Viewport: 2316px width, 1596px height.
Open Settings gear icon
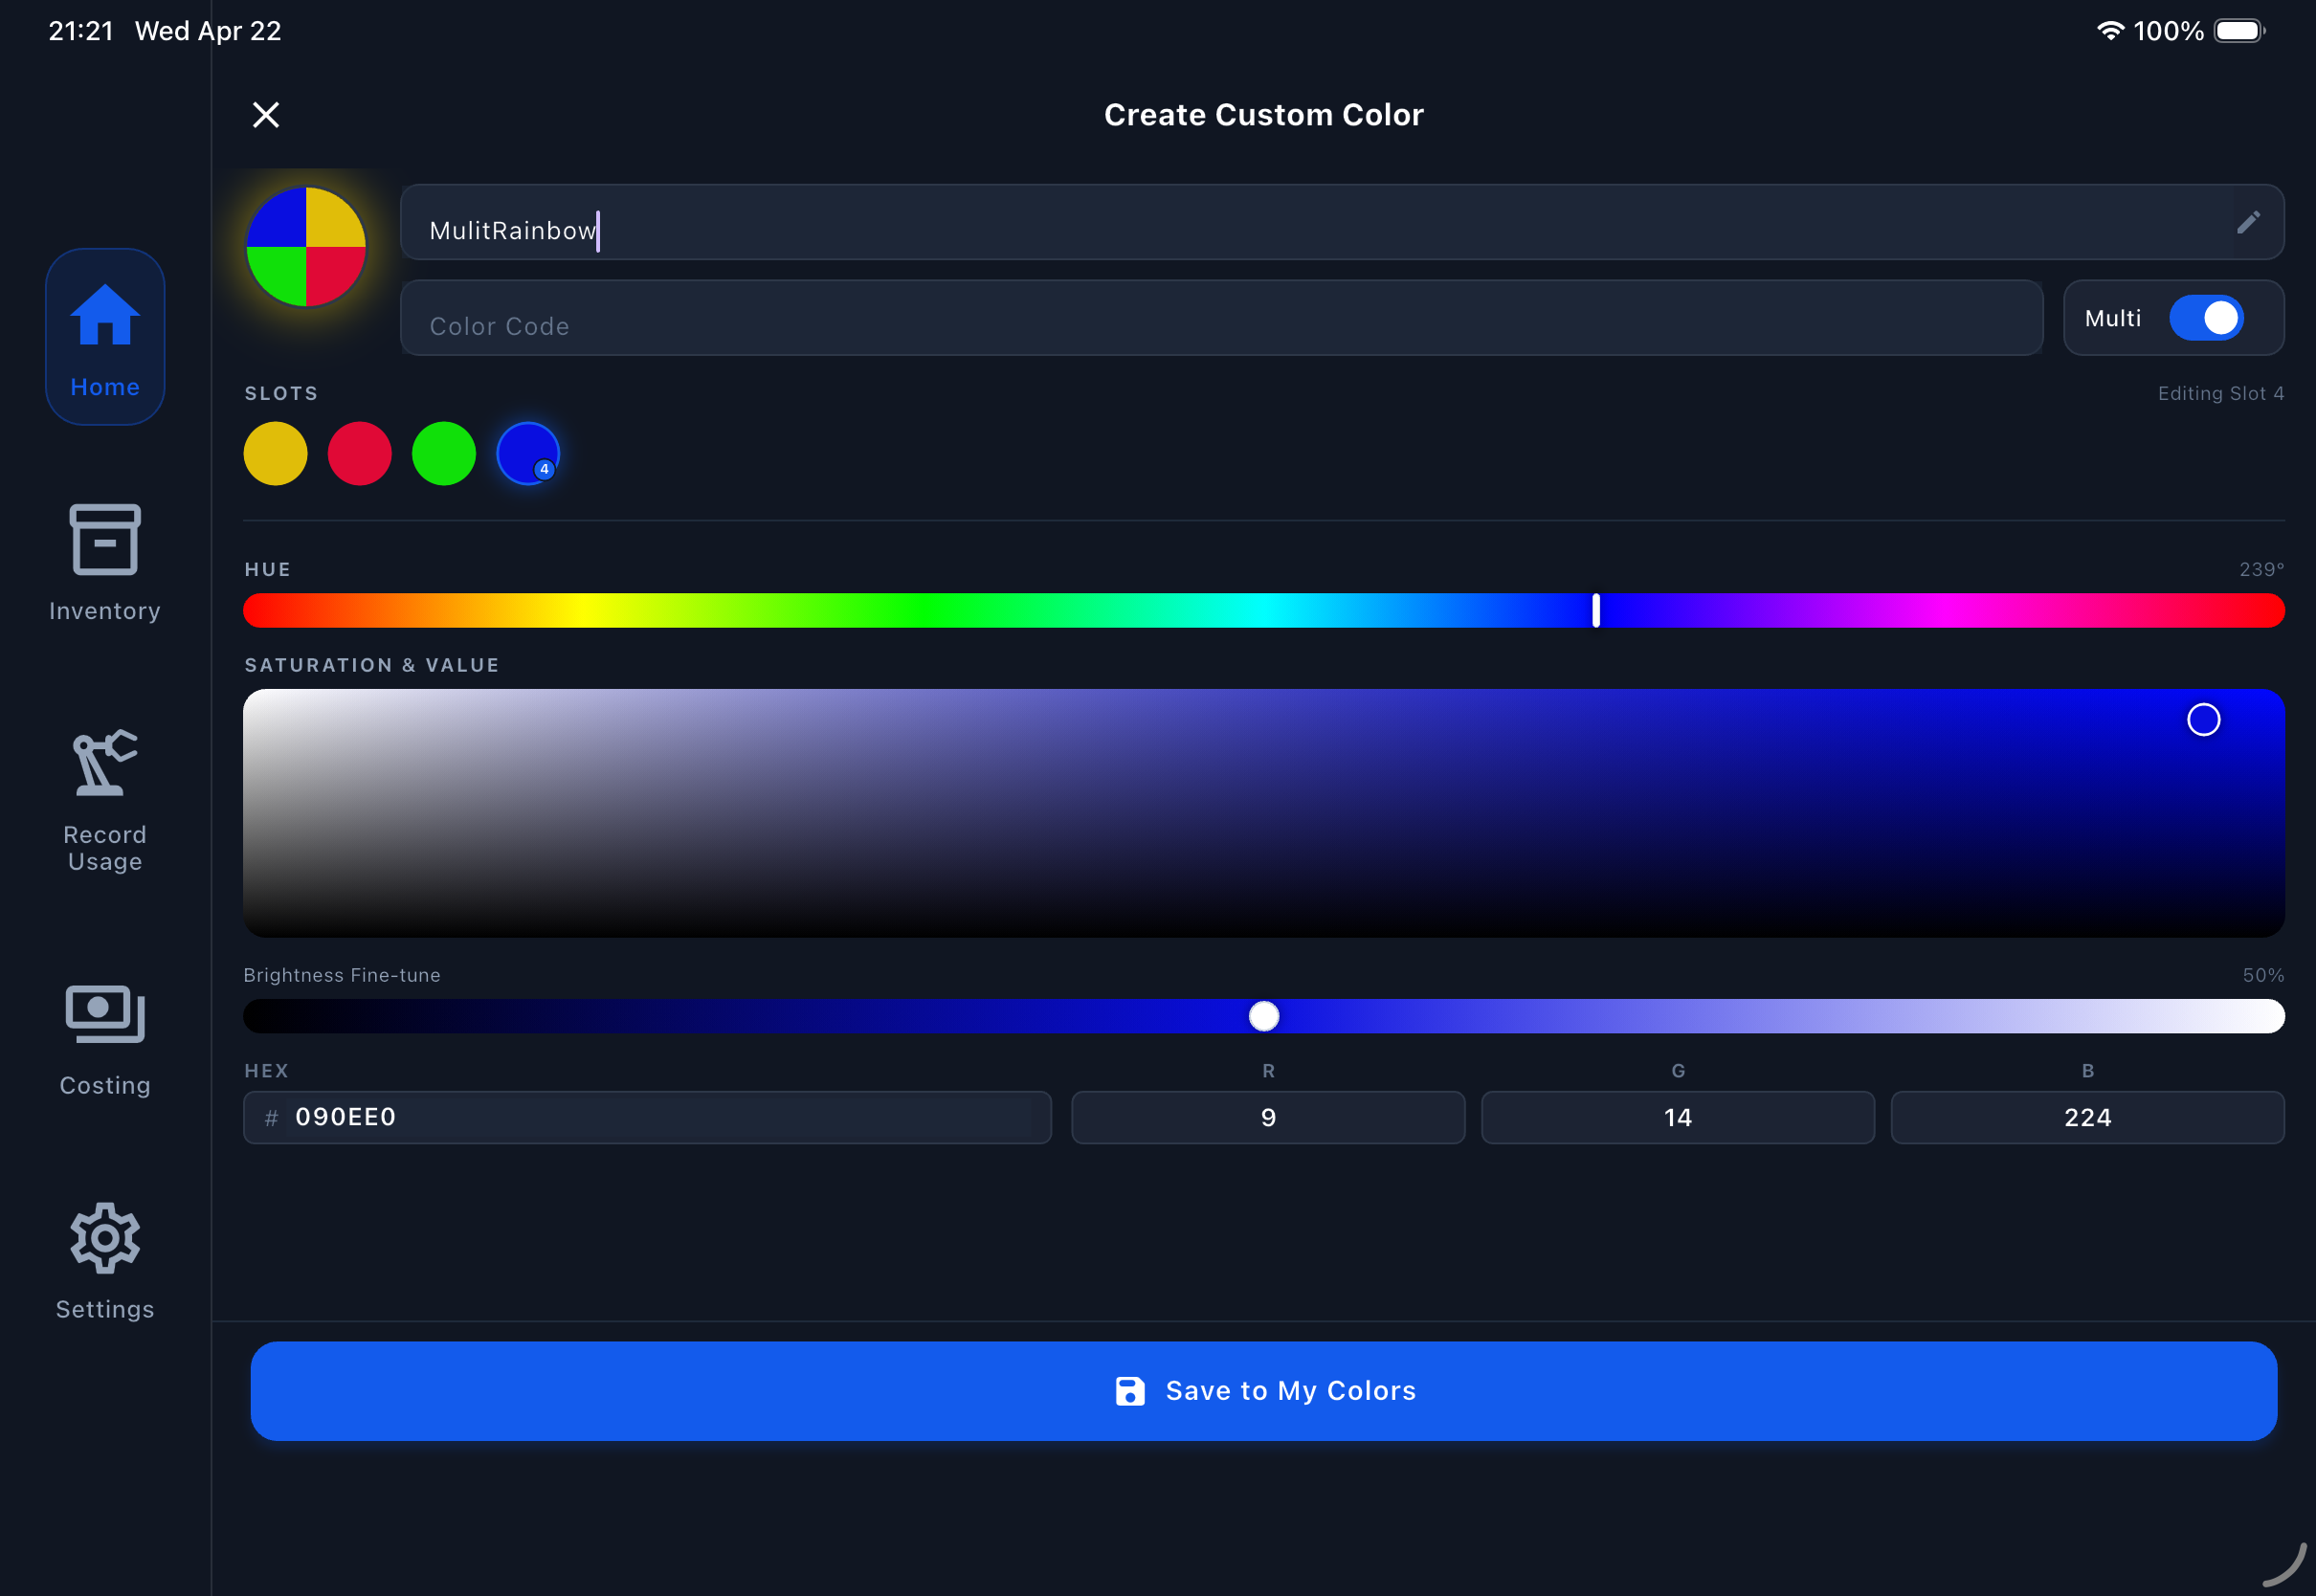click(105, 1238)
